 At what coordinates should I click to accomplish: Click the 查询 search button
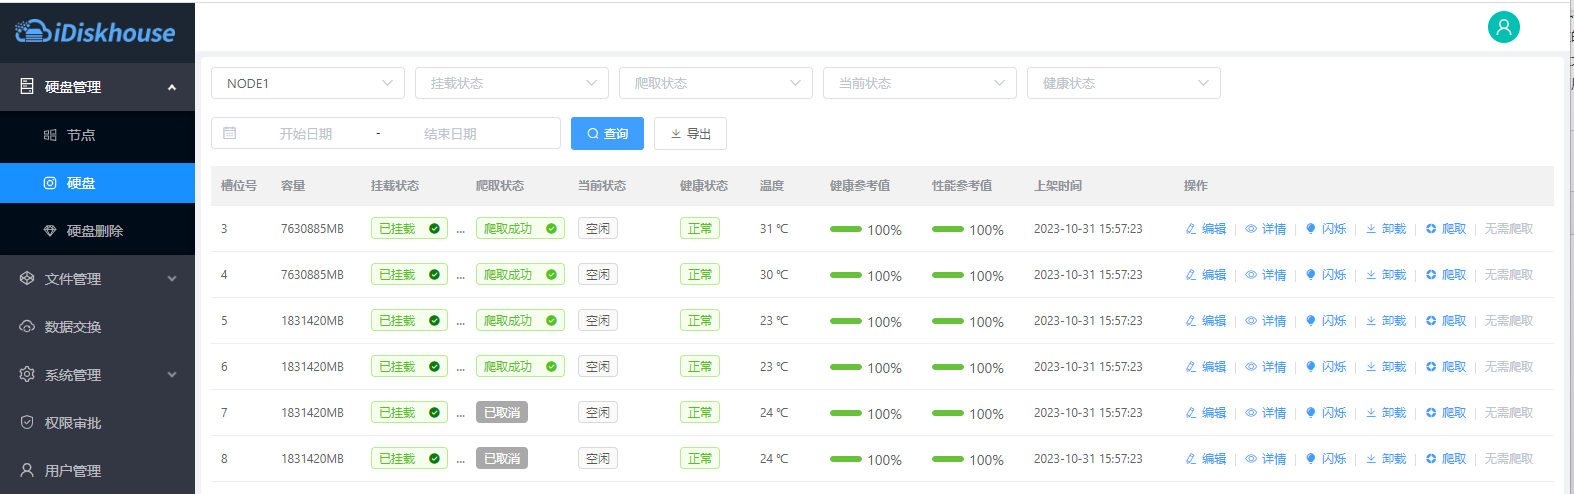coord(607,134)
